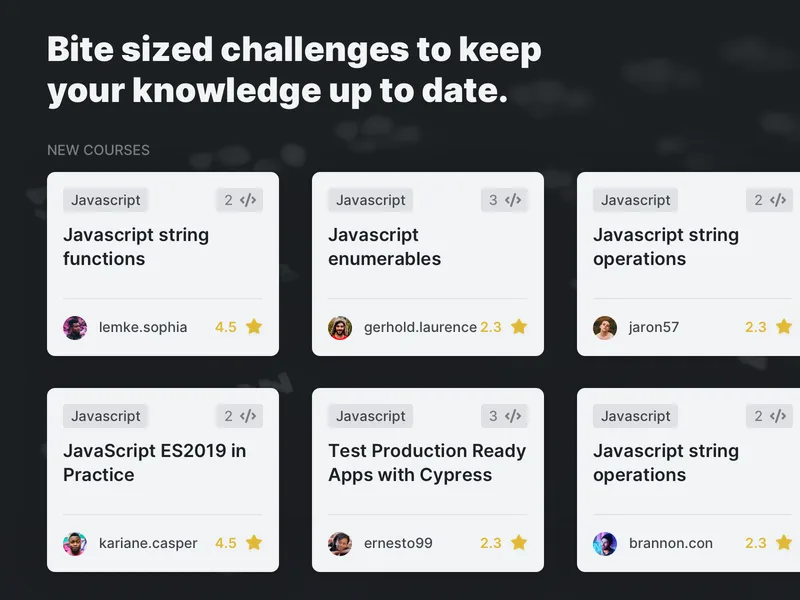Viewport: 800px width, 600px height.
Task: Open the Javascript enumerables course
Action: tap(384, 247)
